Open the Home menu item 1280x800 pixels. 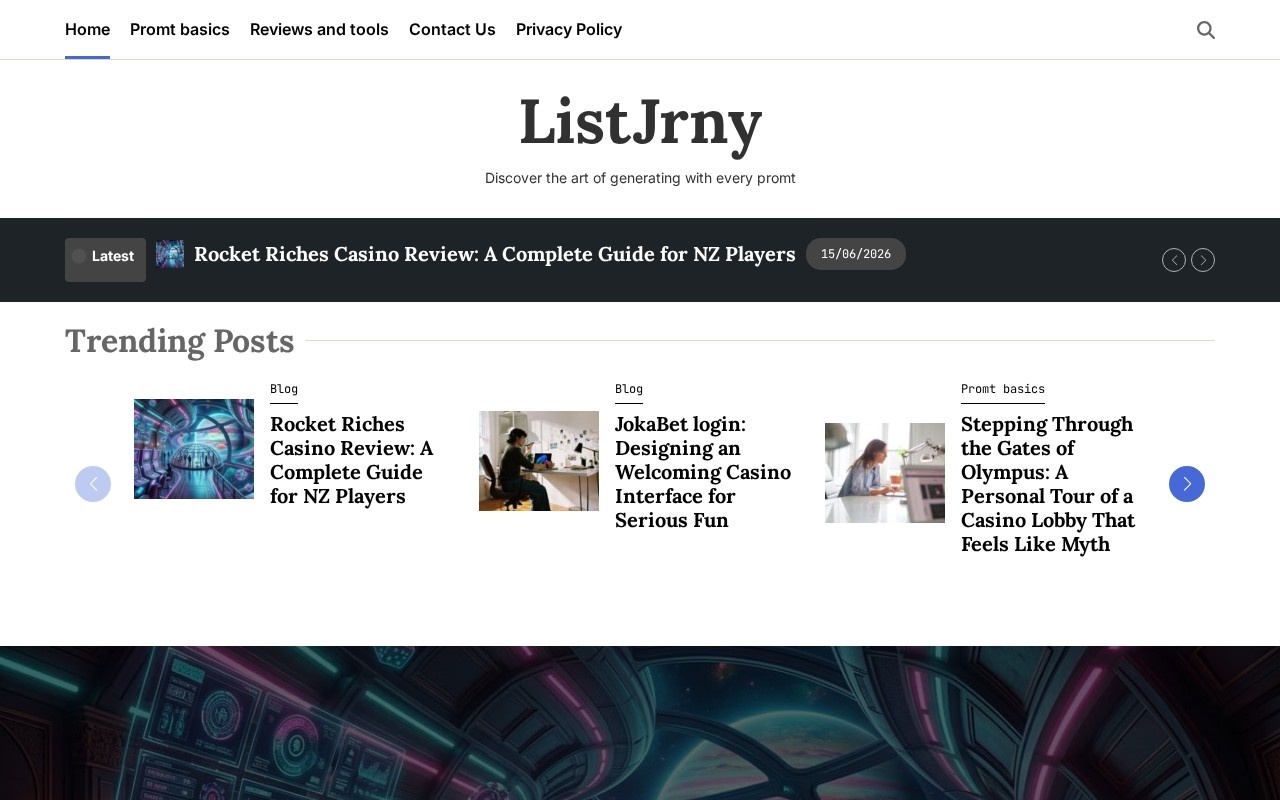87,30
